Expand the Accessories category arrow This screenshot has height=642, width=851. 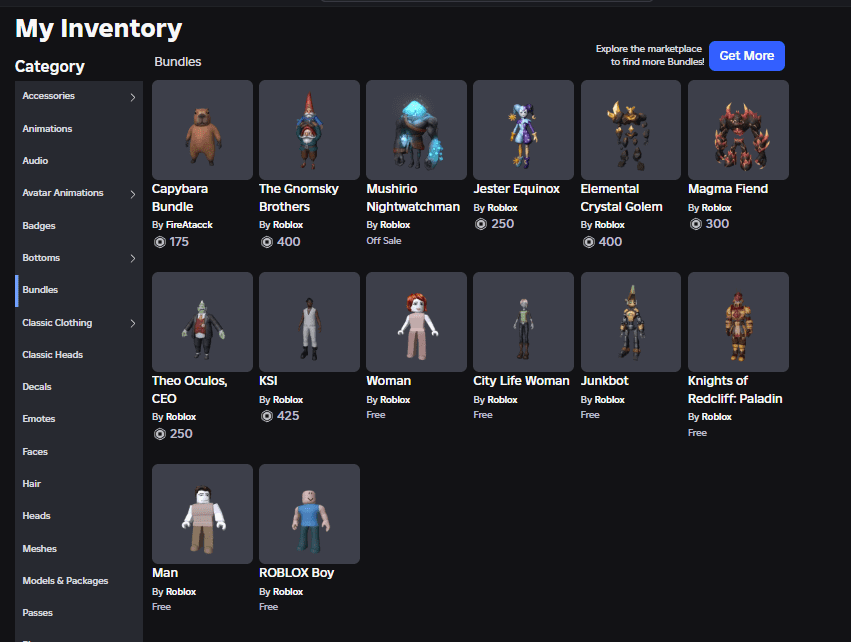133,97
